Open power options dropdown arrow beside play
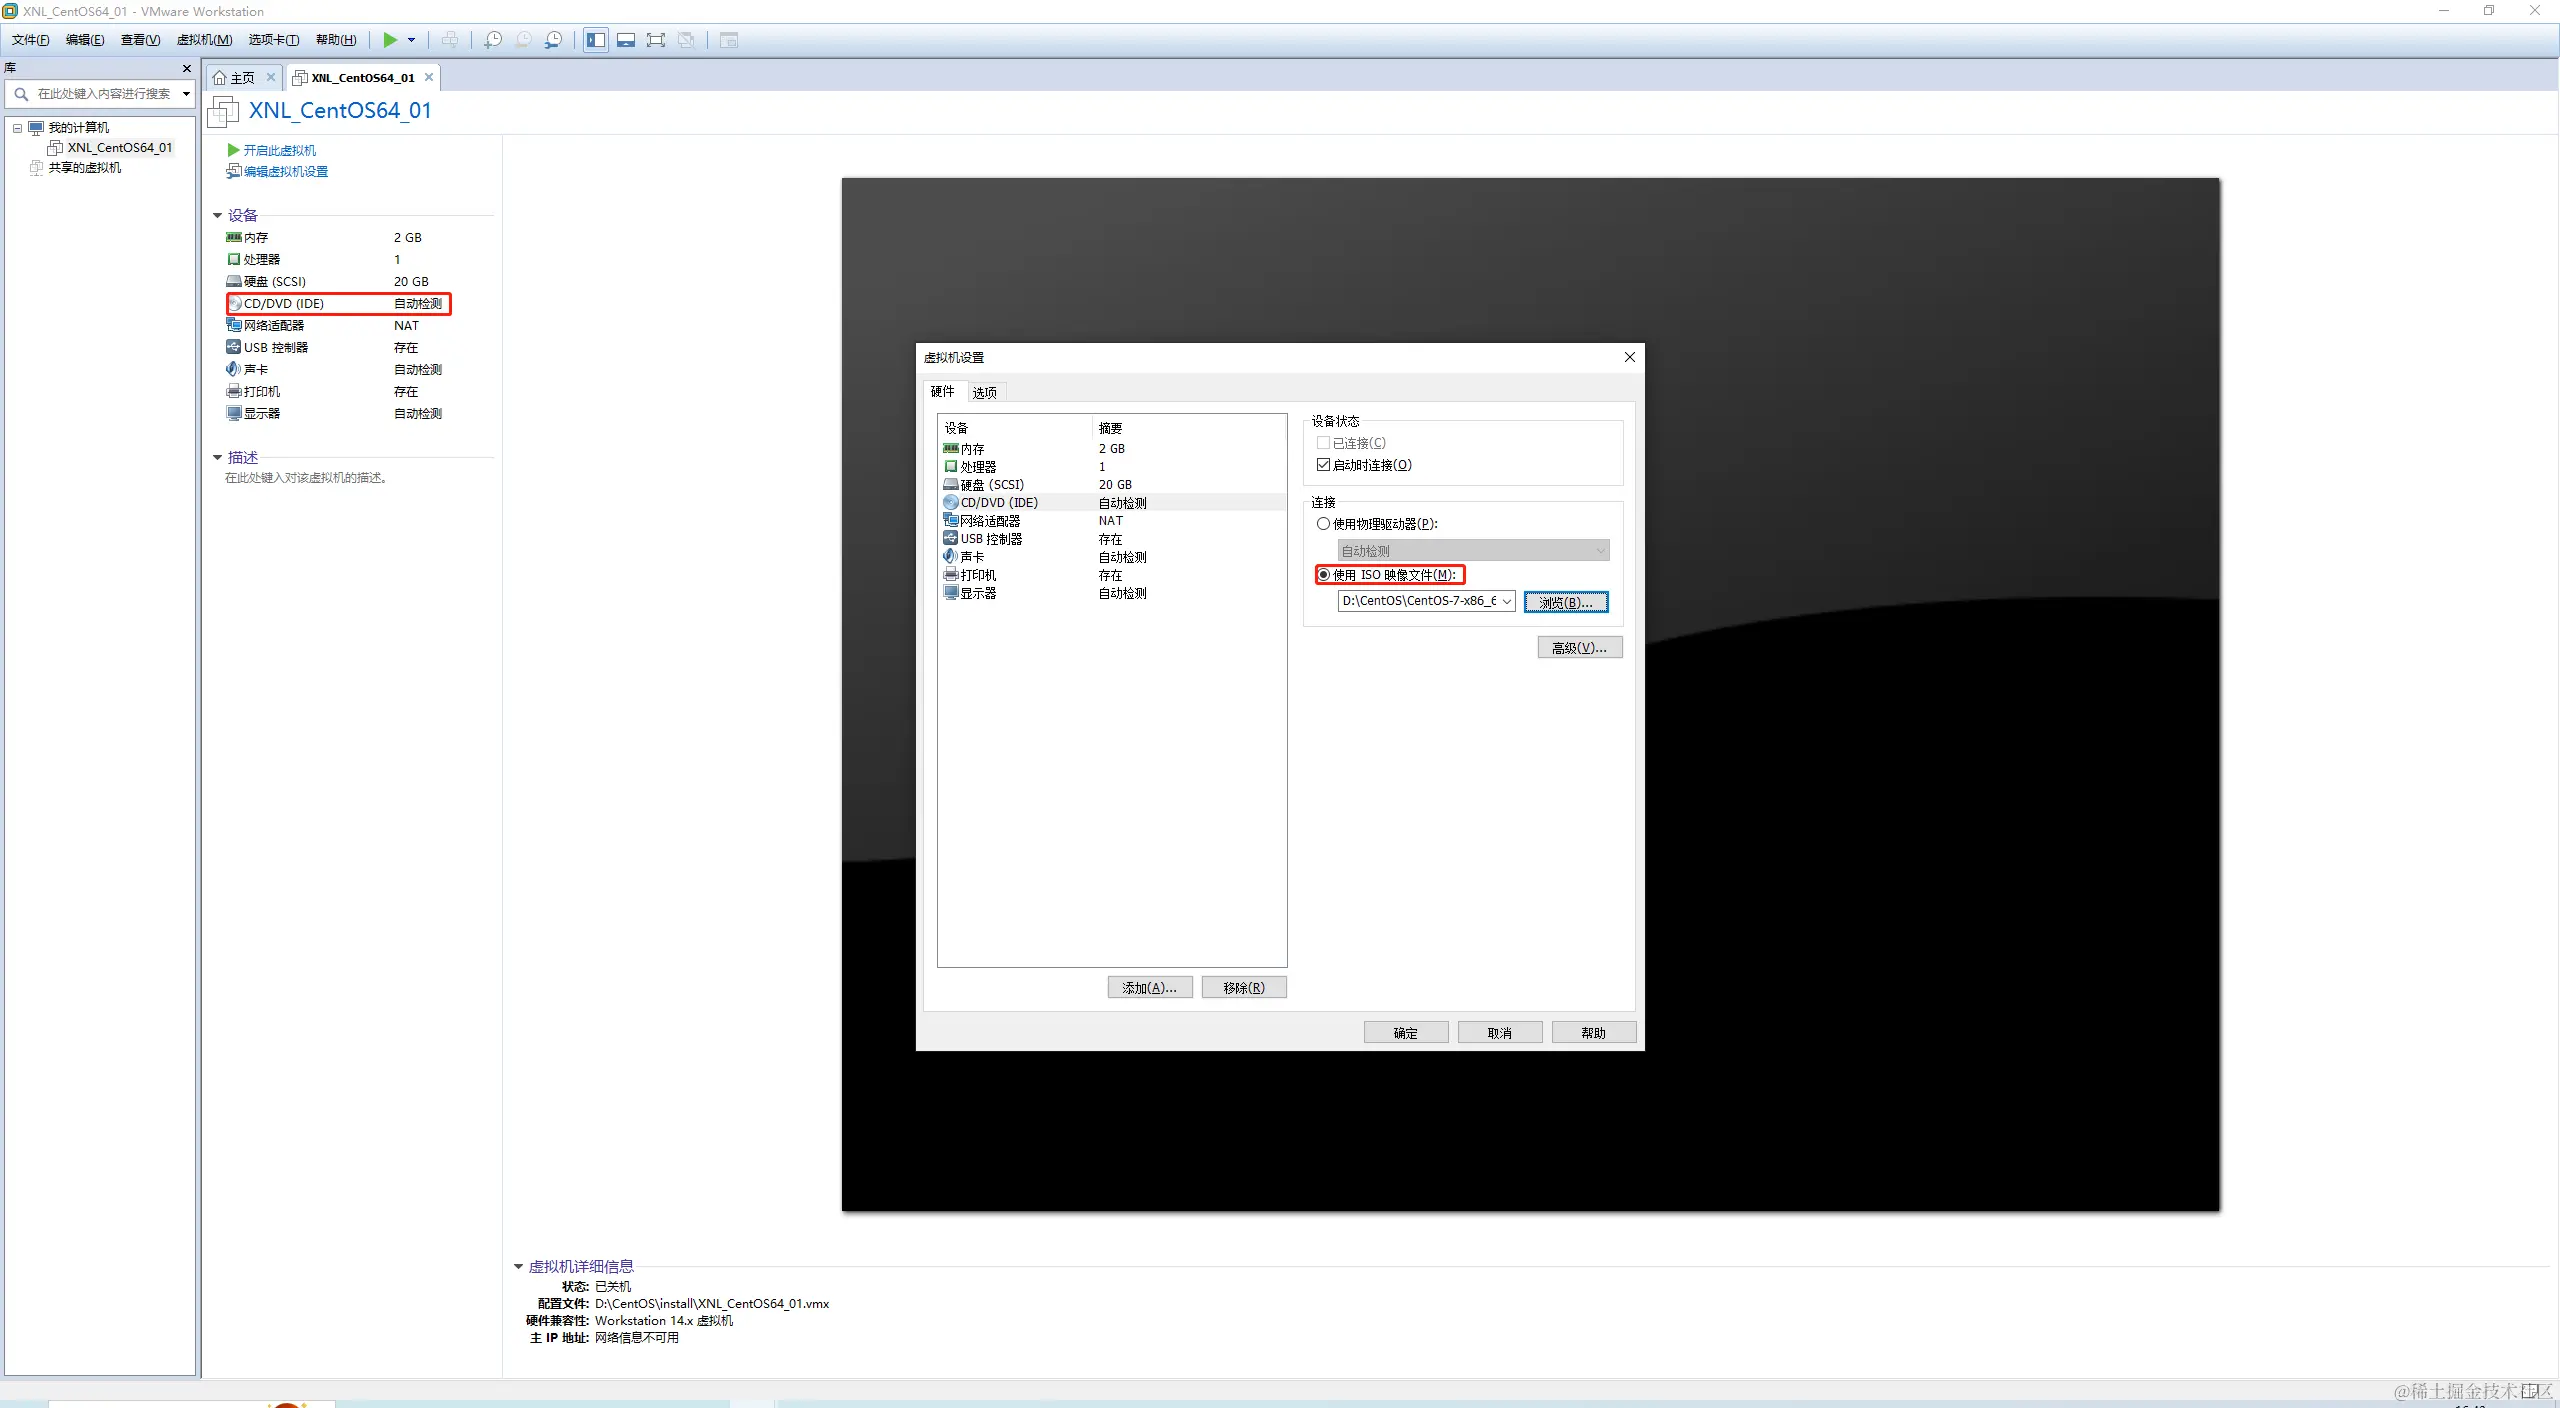The image size is (2560, 1408). click(x=411, y=40)
